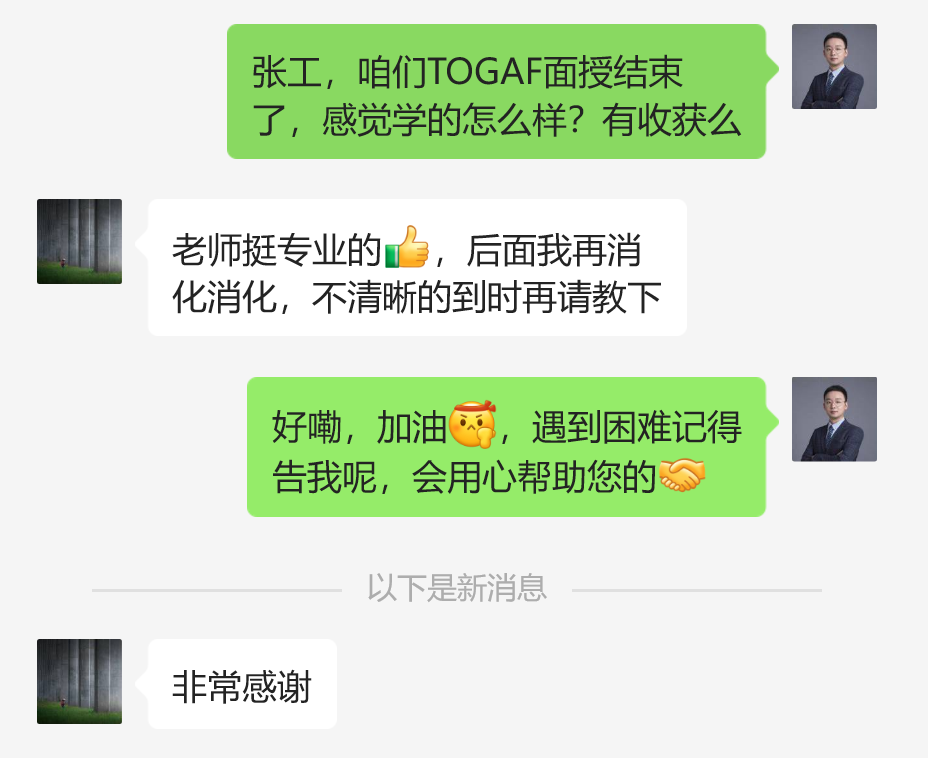Viewport: 928px width, 758px height.
Task: Select the green 好嘞，加油 message bubble
Action: click(507, 447)
